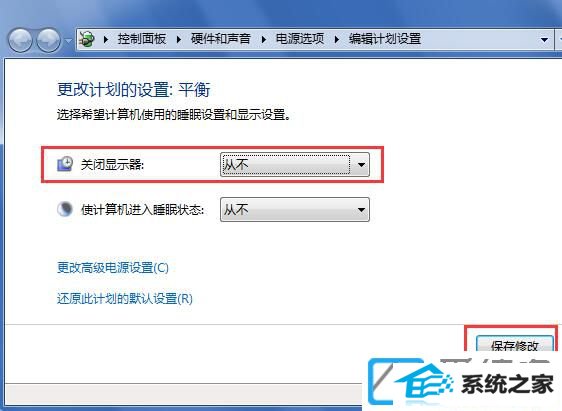This screenshot has height=411, width=562.
Task: Click the Back navigation arrow button
Action: click(x=20, y=39)
